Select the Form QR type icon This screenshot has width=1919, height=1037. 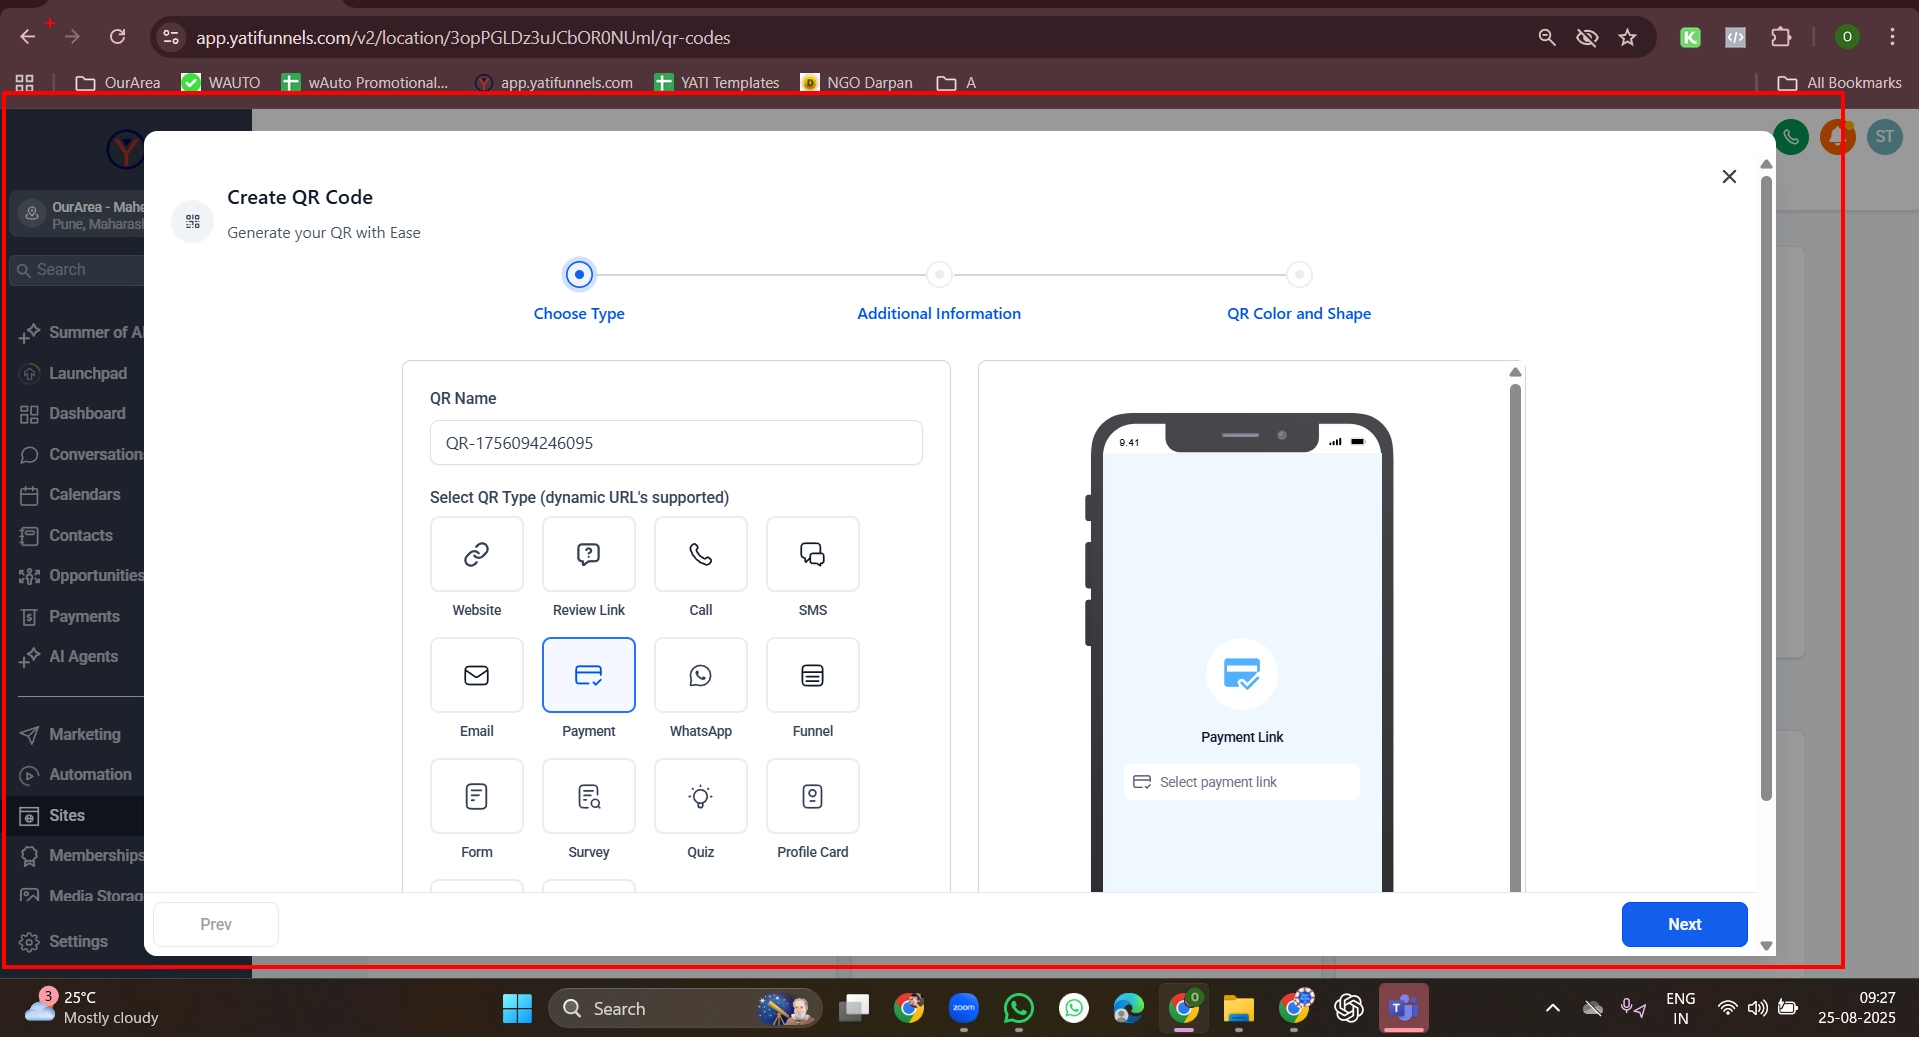tap(476, 796)
